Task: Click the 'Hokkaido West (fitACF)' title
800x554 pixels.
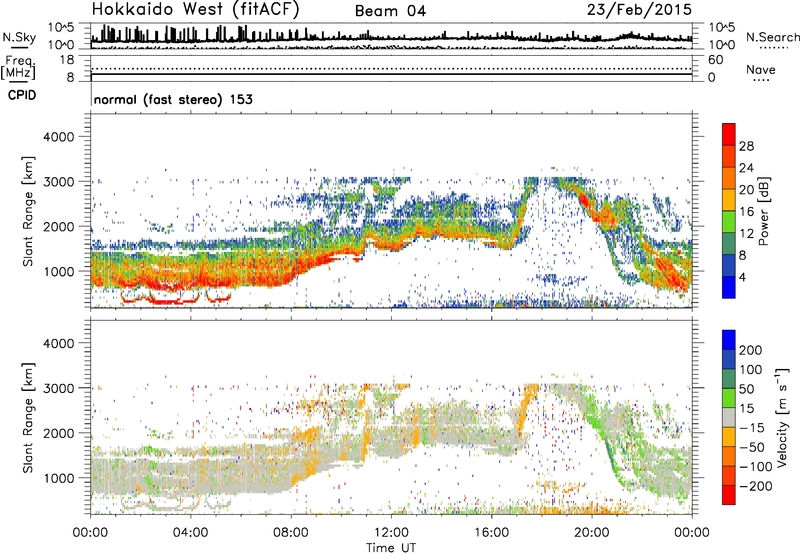Action: [x=195, y=10]
